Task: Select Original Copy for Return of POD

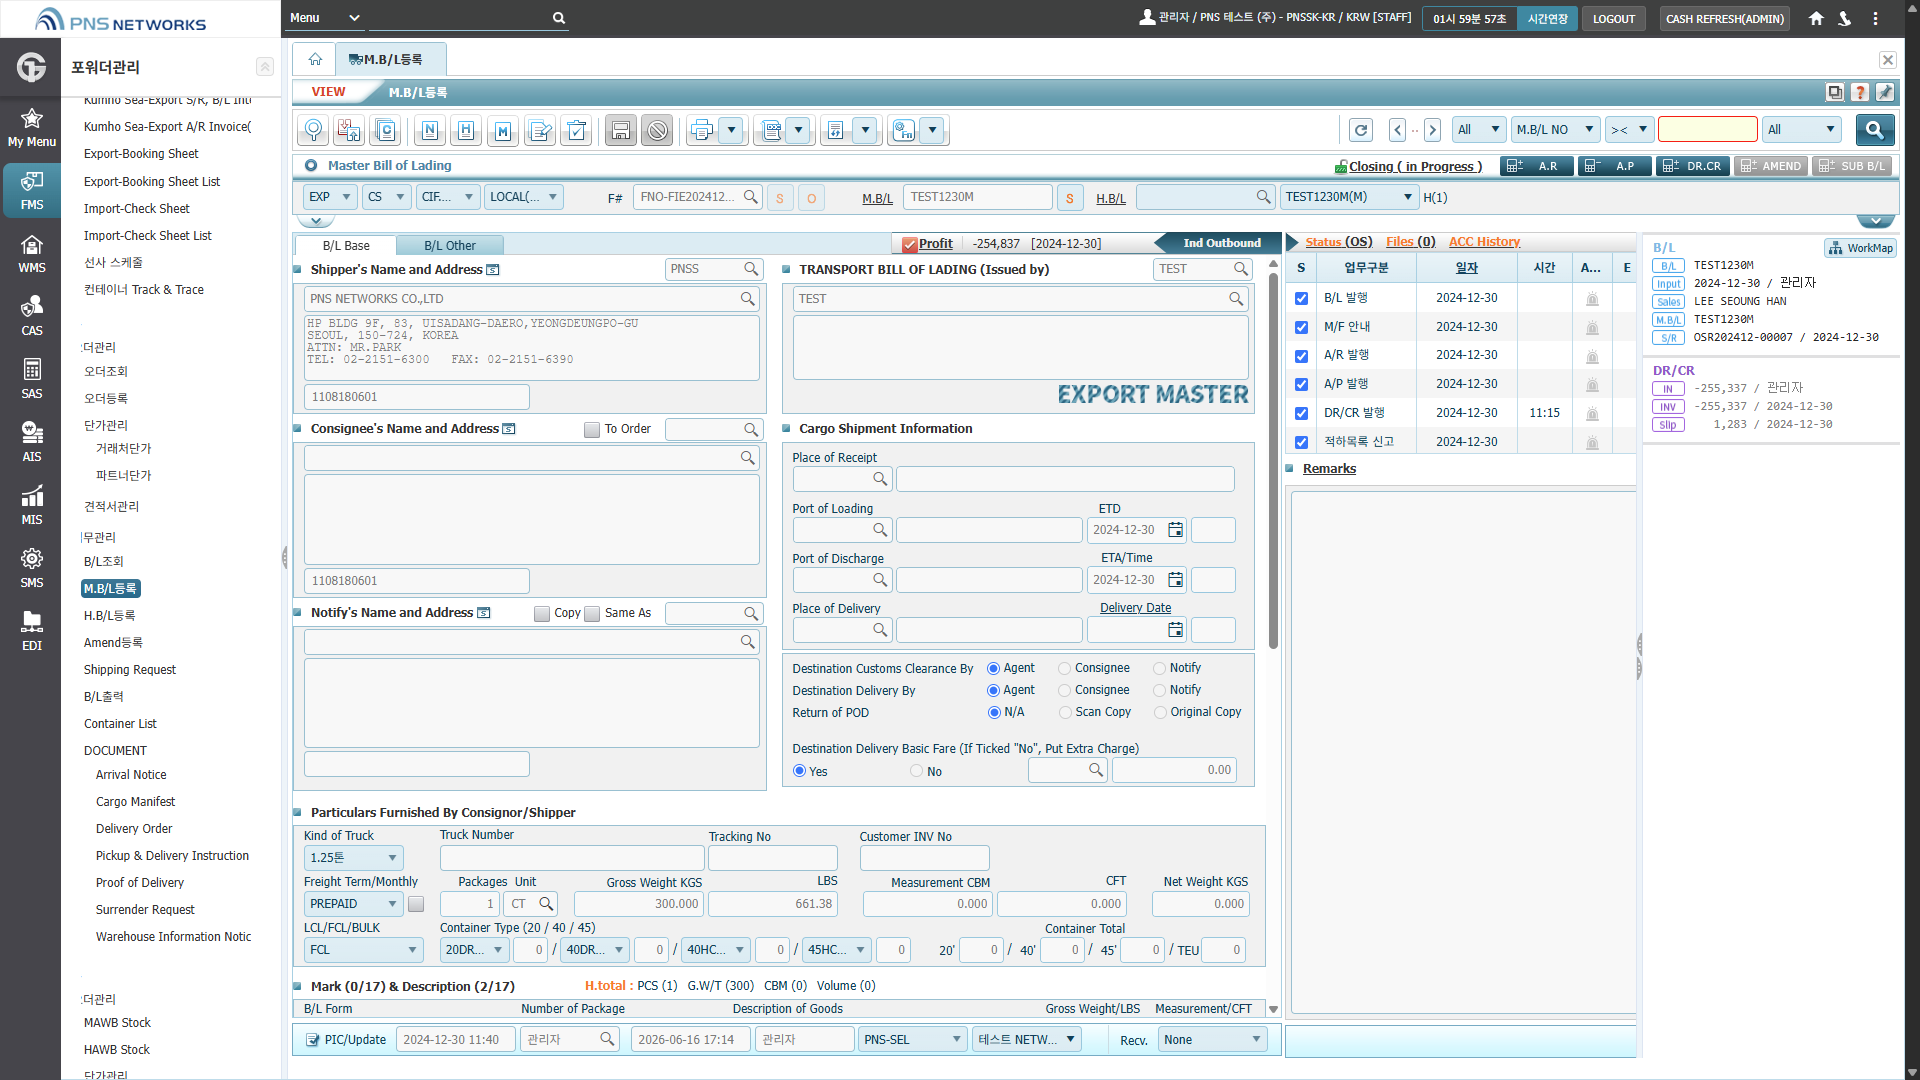Action: 1160,713
